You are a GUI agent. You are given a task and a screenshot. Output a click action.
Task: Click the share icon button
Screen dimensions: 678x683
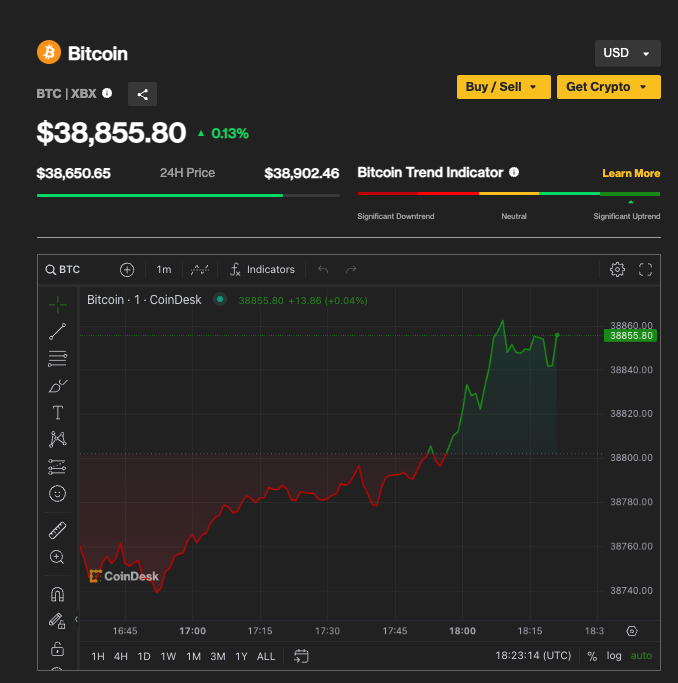point(142,94)
